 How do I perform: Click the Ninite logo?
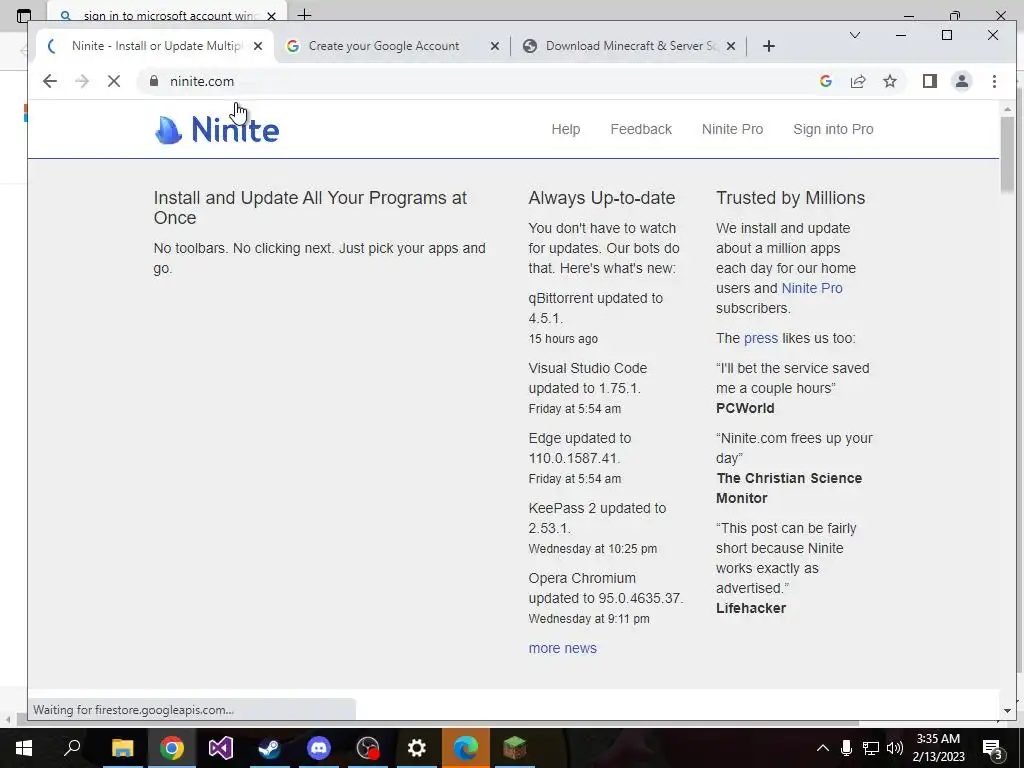[217, 129]
